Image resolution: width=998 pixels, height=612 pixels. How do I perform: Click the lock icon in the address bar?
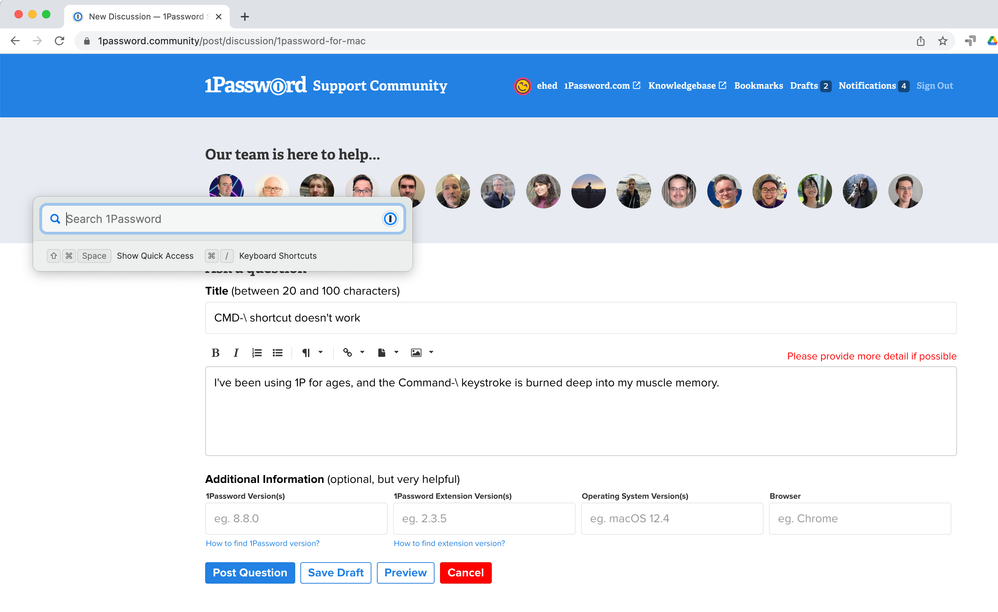coord(87,41)
